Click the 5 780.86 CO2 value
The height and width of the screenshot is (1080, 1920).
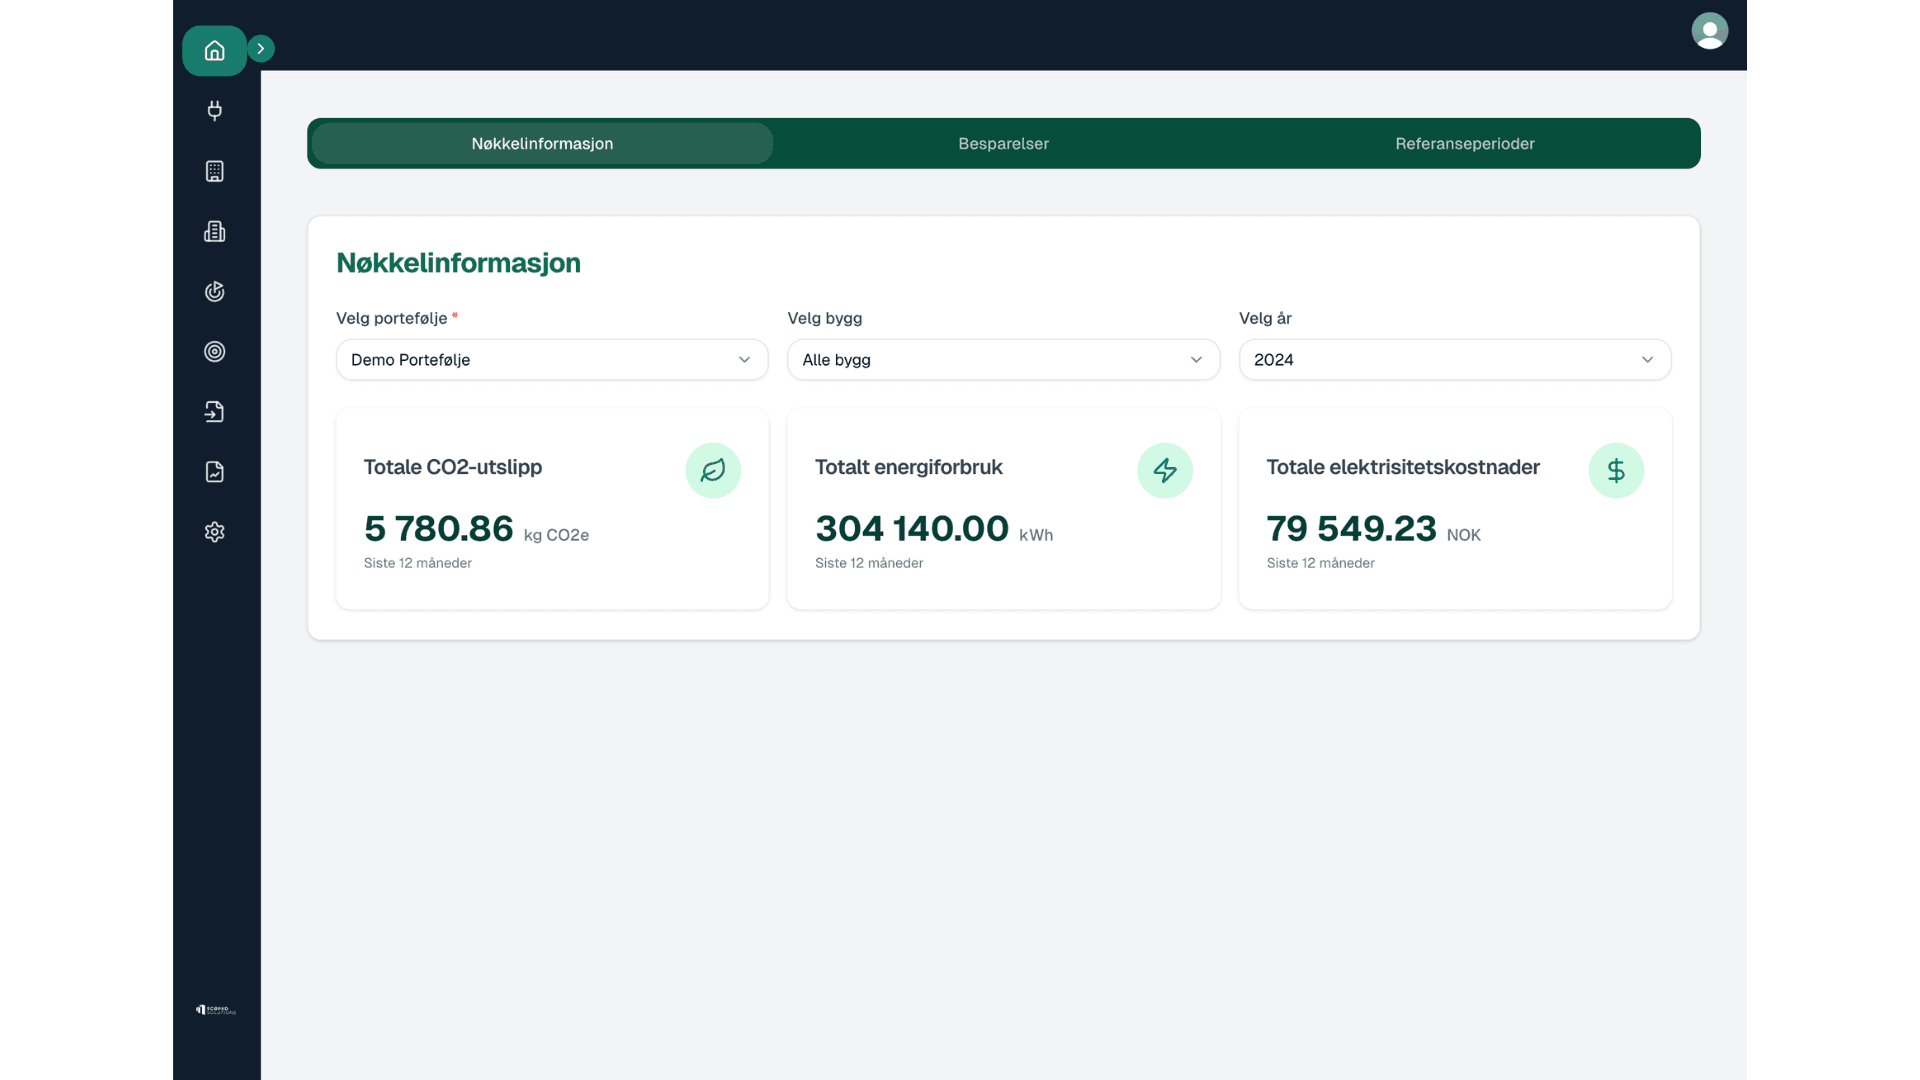pos(438,528)
